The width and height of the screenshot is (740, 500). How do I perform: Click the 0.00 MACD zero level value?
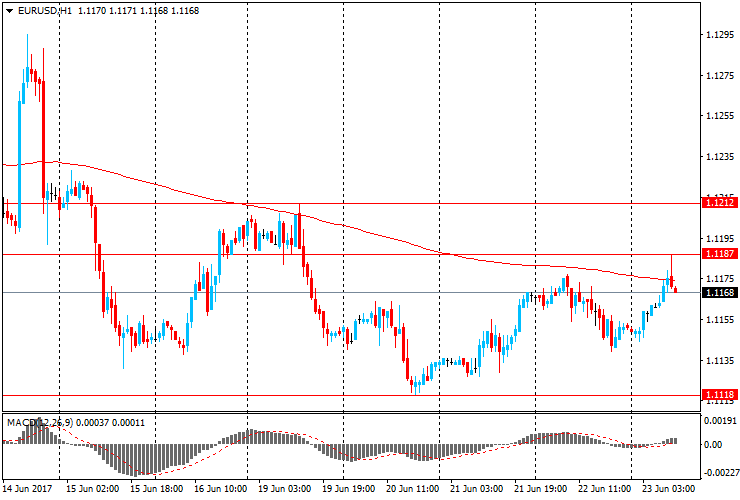pos(713,445)
